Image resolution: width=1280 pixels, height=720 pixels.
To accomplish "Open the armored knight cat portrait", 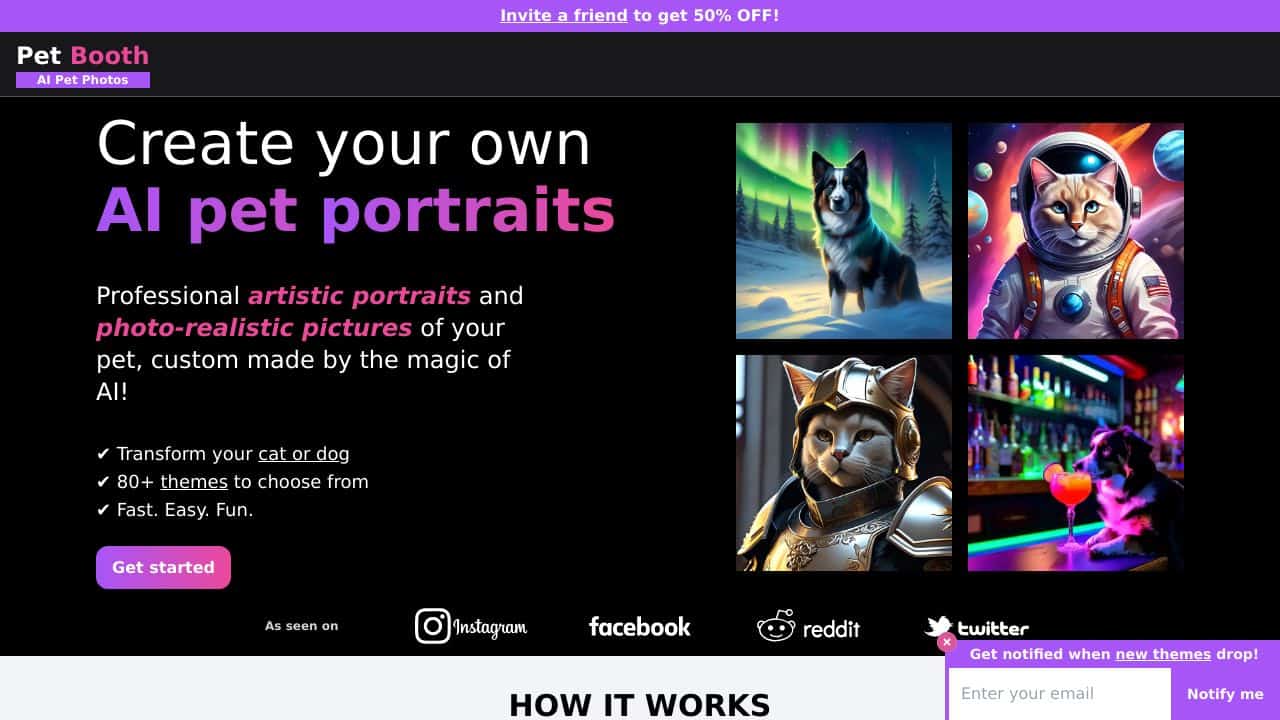I will [x=844, y=463].
